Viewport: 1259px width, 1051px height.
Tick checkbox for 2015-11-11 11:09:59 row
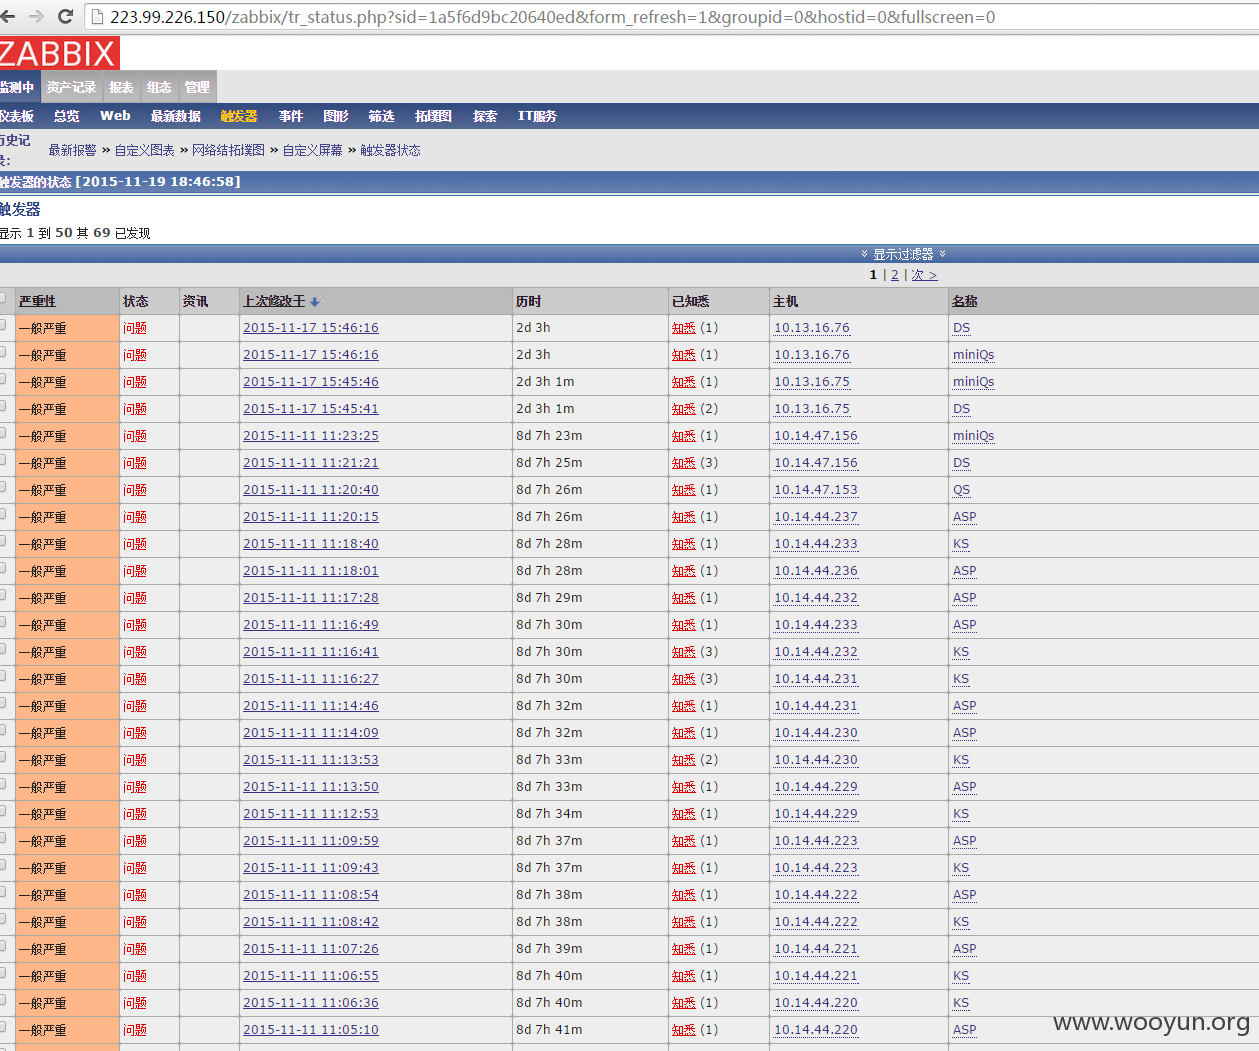(x=4, y=839)
